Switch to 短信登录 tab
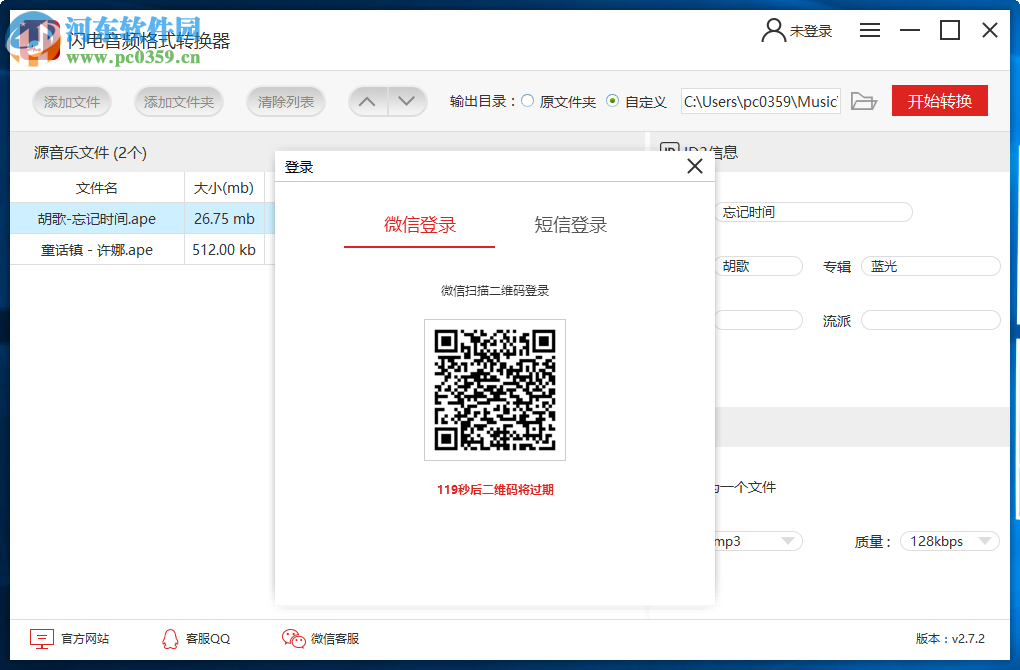The width and height of the screenshot is (1020, 670). pyautogui.click(x=570, y=225)
